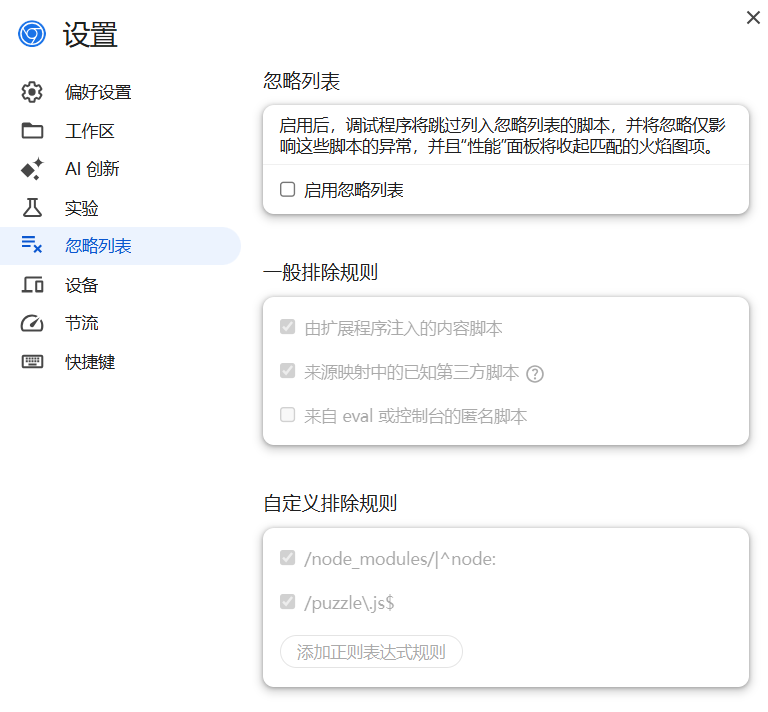Toggle the 由扩展程序注入的内容脚本 checkbox

pyautogui.click(x=288, y=328)
